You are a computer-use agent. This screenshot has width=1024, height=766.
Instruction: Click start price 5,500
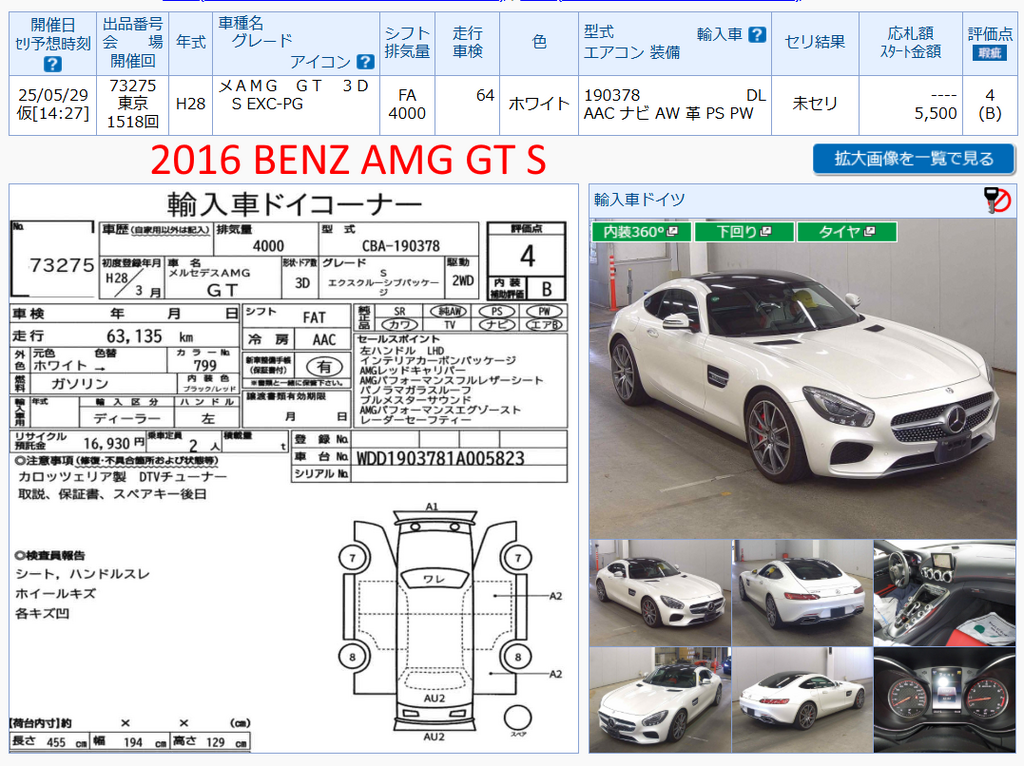point(935,113)
